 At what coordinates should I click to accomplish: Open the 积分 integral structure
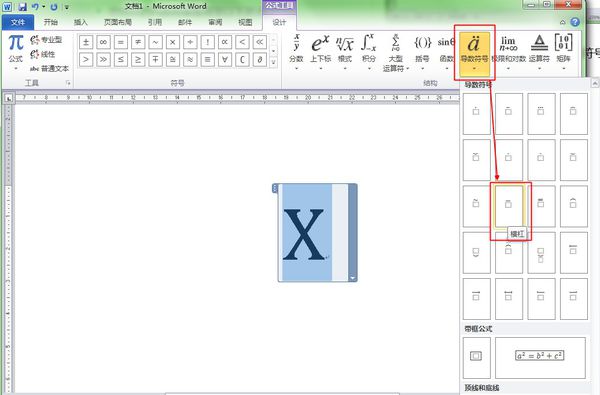coord(369,52)
